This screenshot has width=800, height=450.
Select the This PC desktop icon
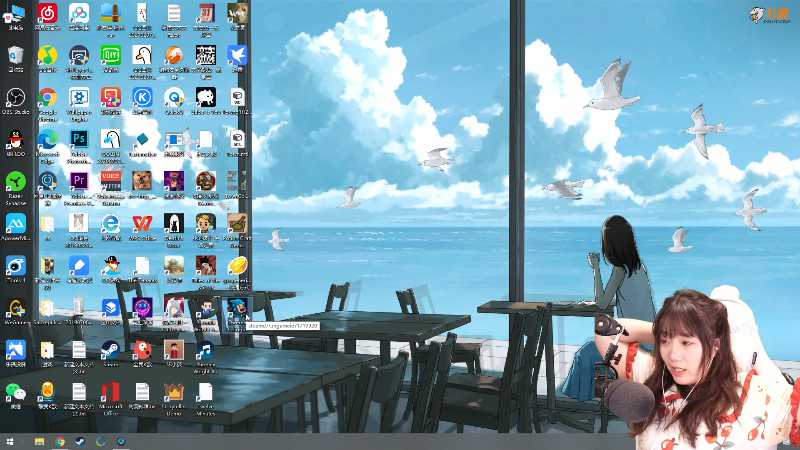[x=16, y=14]
